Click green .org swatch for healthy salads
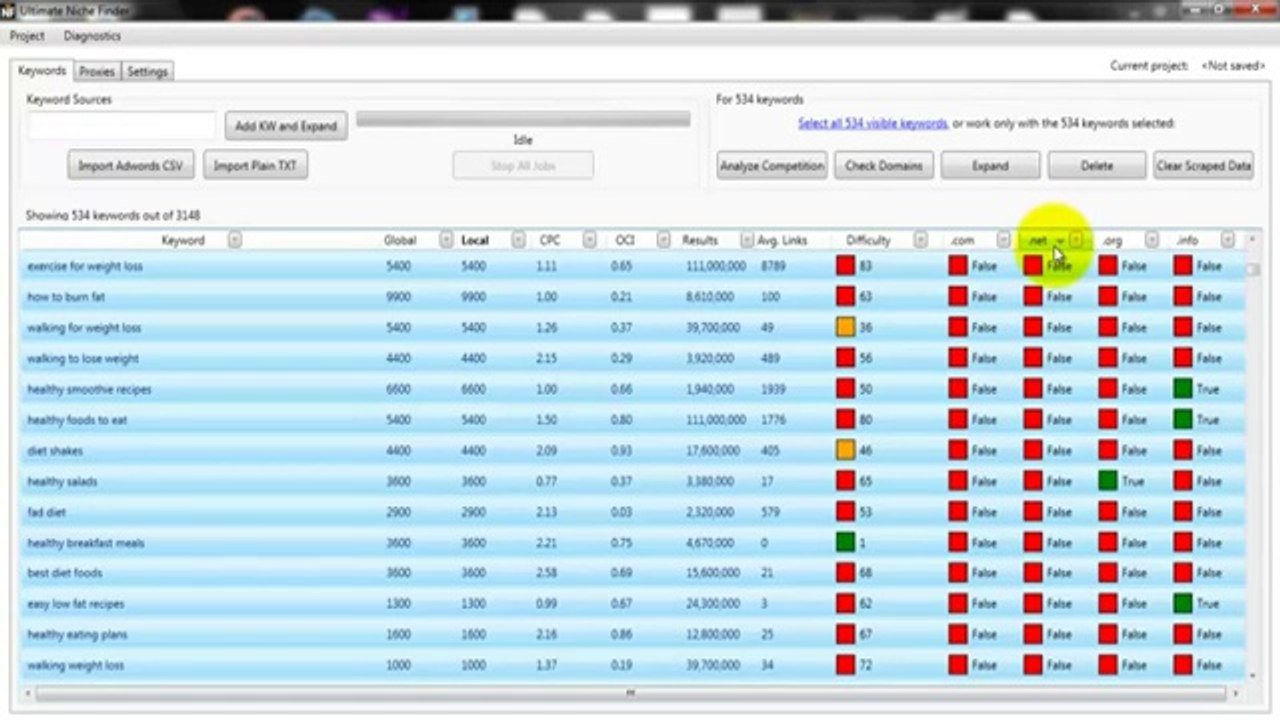This screenshot has height=720, width=1280. click(1108, 481)
